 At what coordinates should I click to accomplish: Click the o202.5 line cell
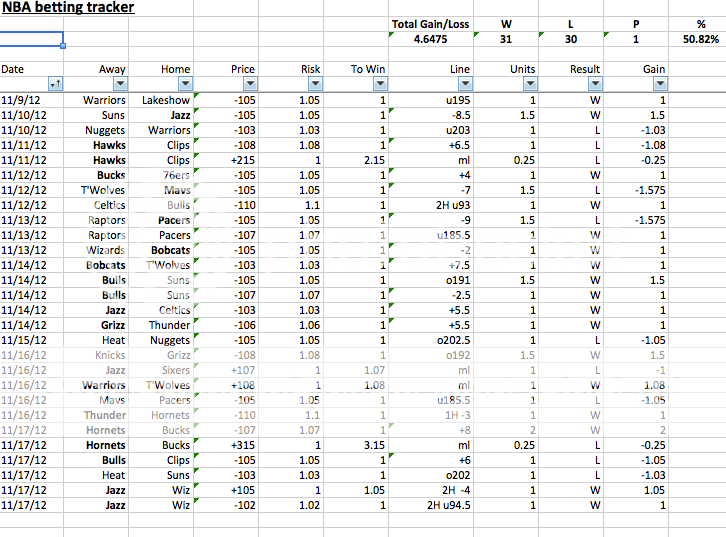pos(431,340)
